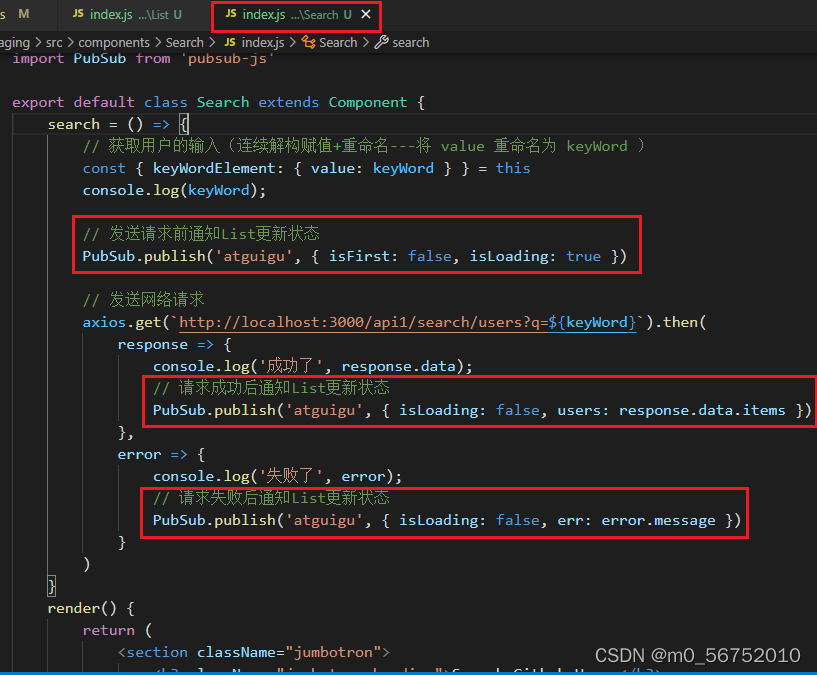Viewport: 817px width, 675px height.
Task: Click error.message in publish call
Action: click(x=658, y=521)
